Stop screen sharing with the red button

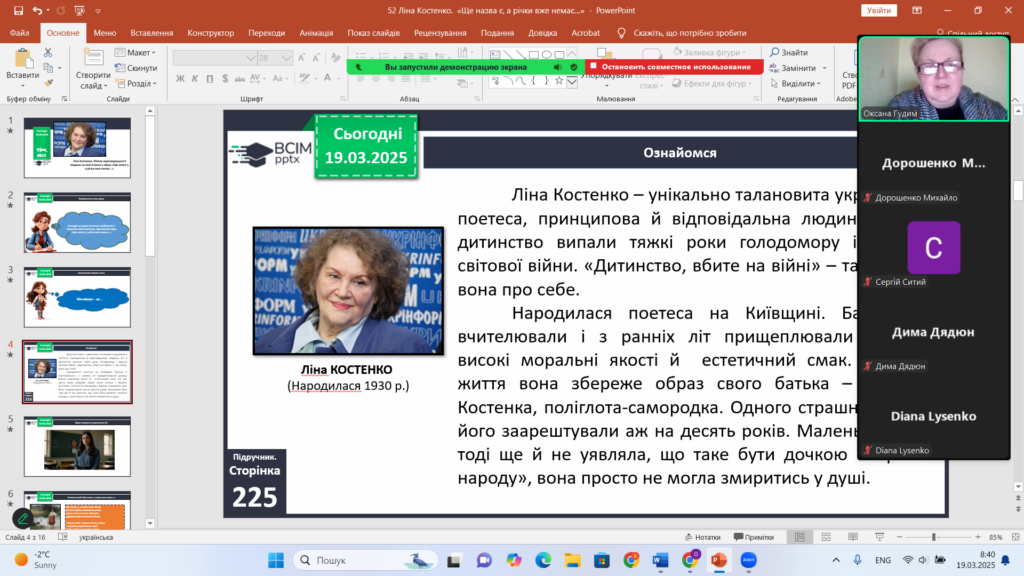(673, 67)
